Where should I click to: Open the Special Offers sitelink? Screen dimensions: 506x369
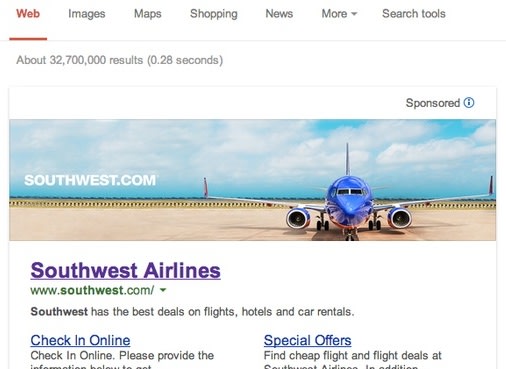(307, 340)
